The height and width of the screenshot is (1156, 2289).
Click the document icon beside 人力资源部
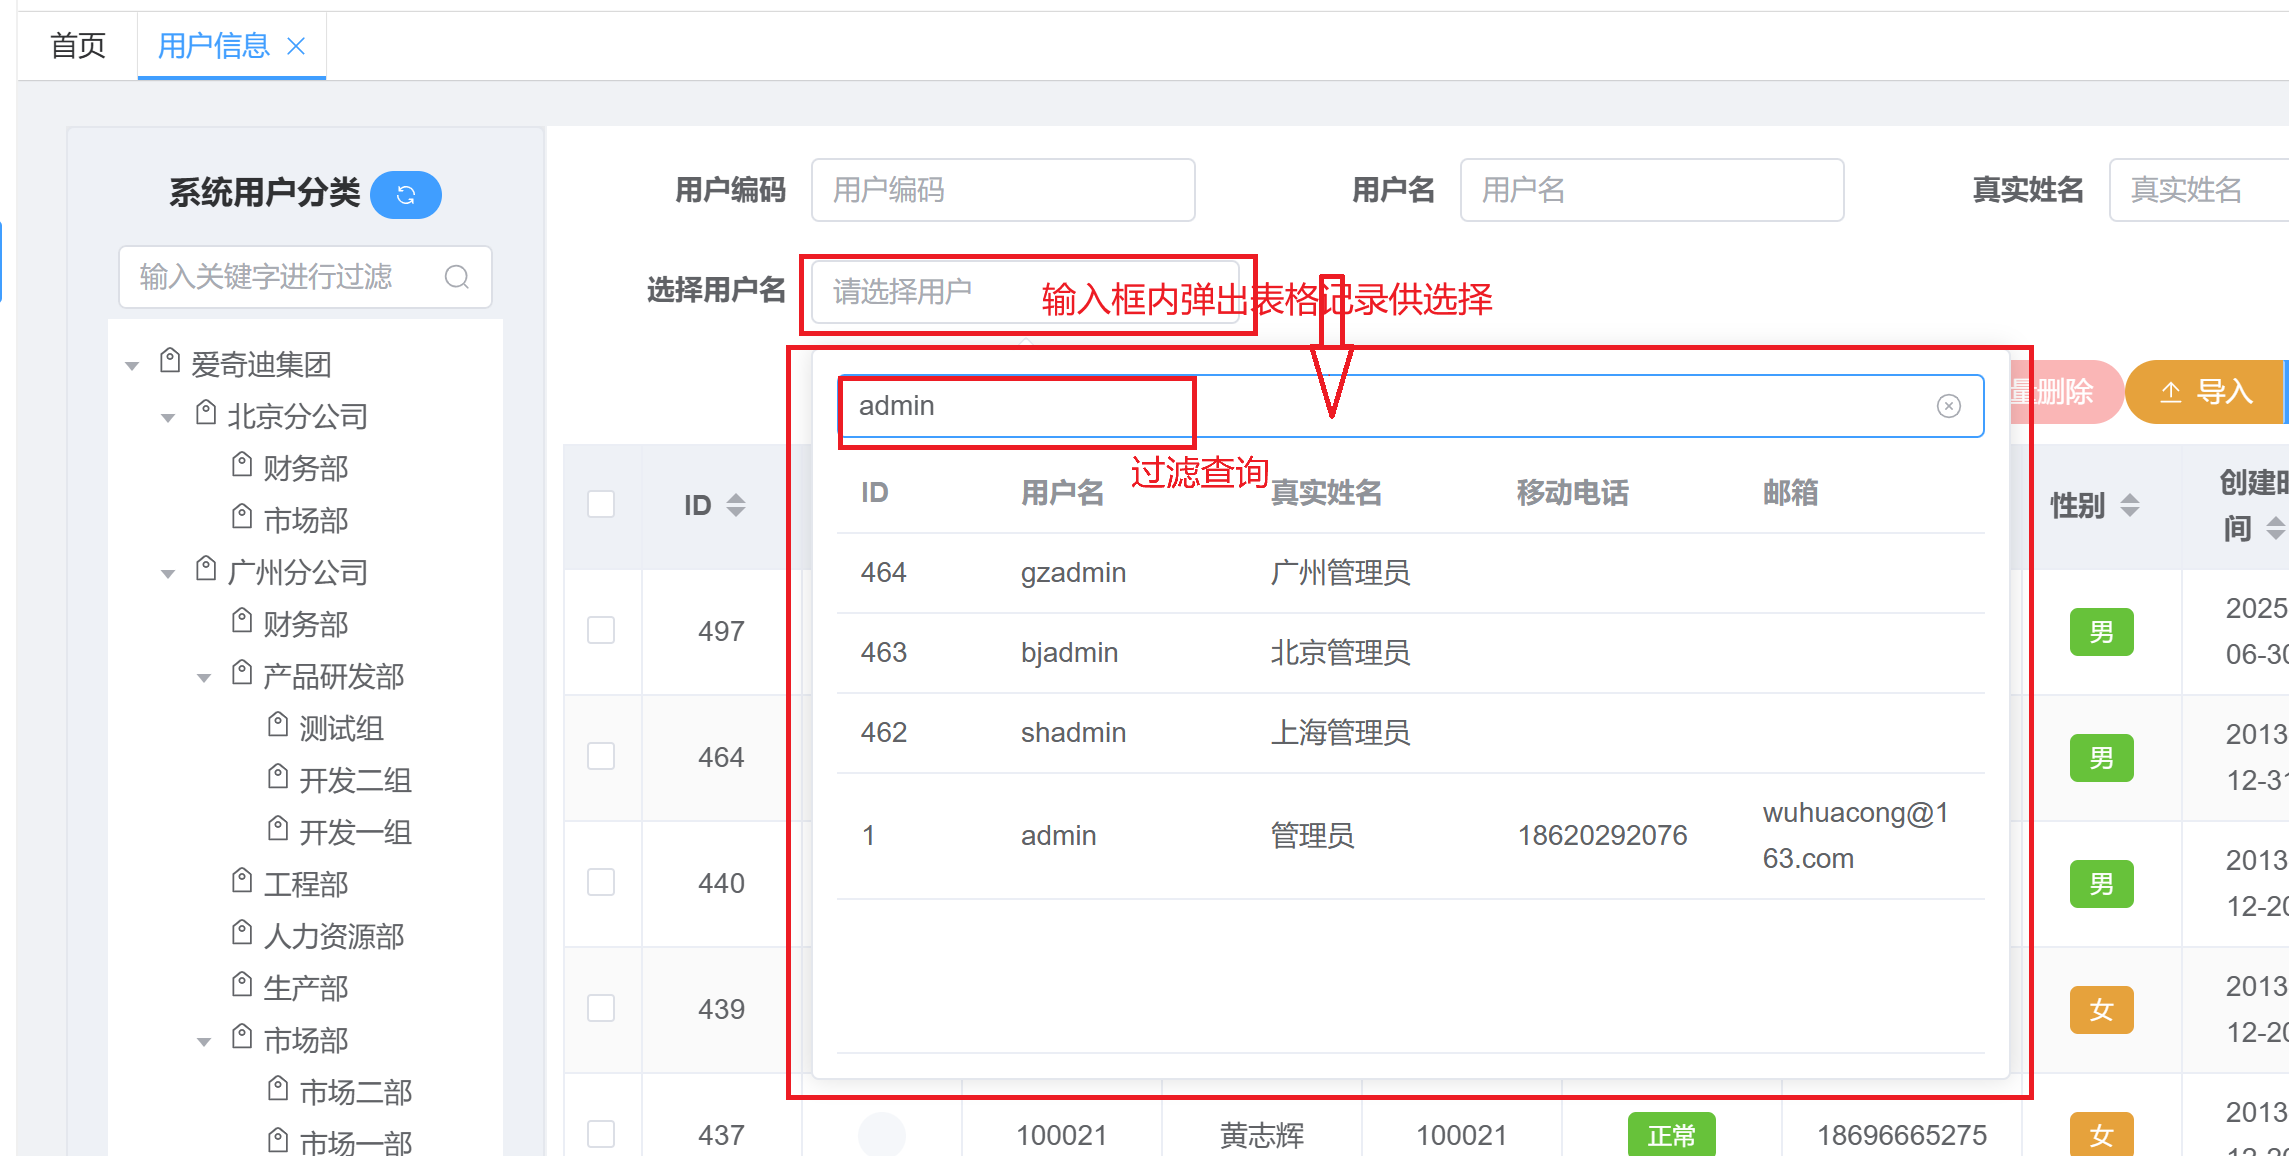tap(241, 933)
